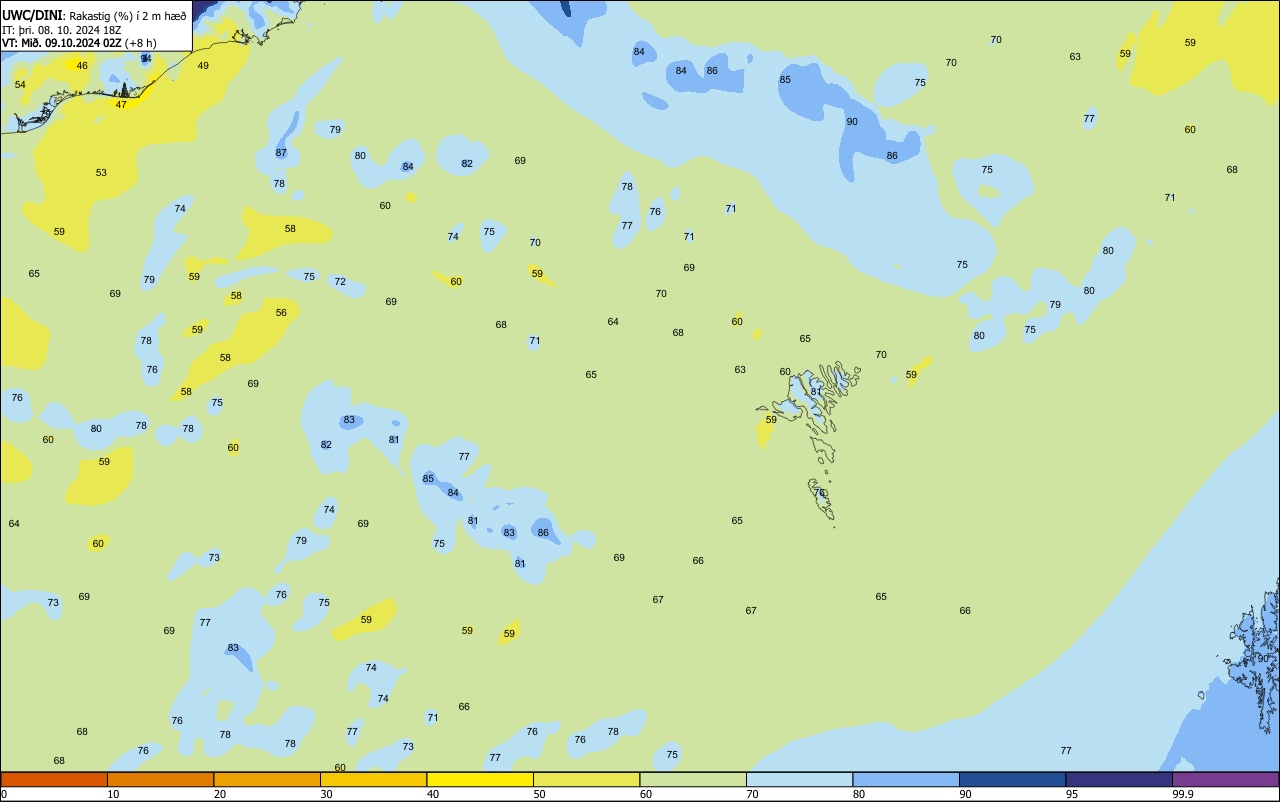This screenshot has height=802, width=1280.
Task: Select the humidity value '49' on the map
Action: (203, 66)
